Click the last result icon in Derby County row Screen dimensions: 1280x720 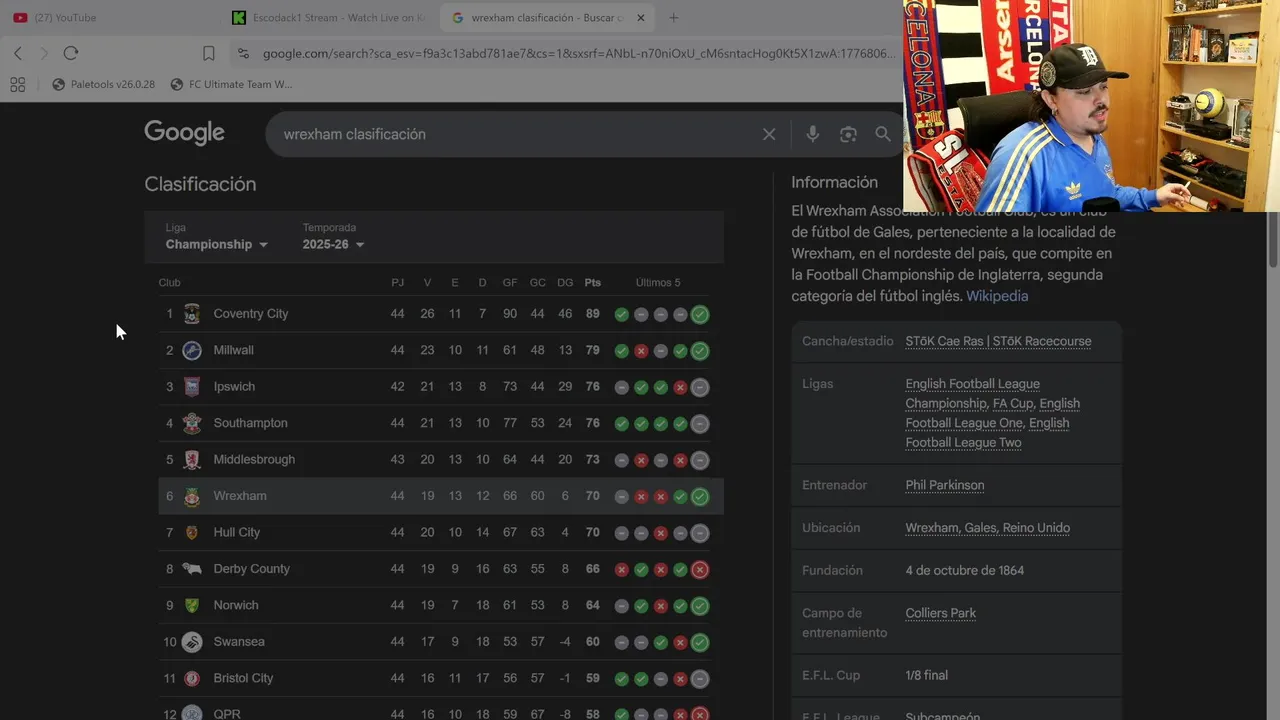(700, 570)
